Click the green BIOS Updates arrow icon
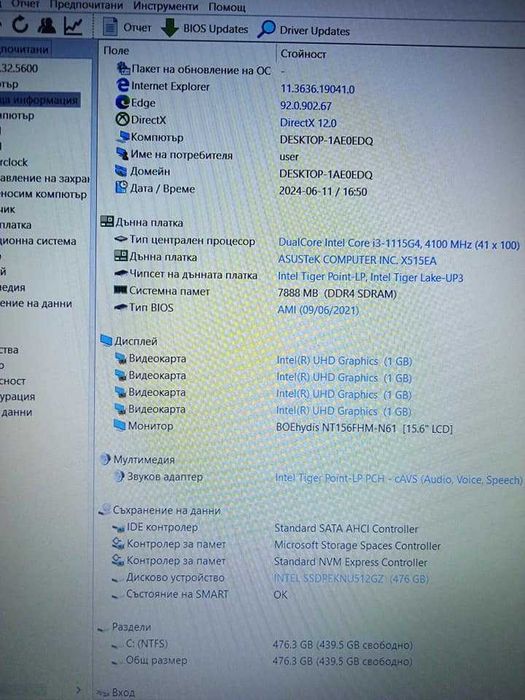 click(170, 28)
